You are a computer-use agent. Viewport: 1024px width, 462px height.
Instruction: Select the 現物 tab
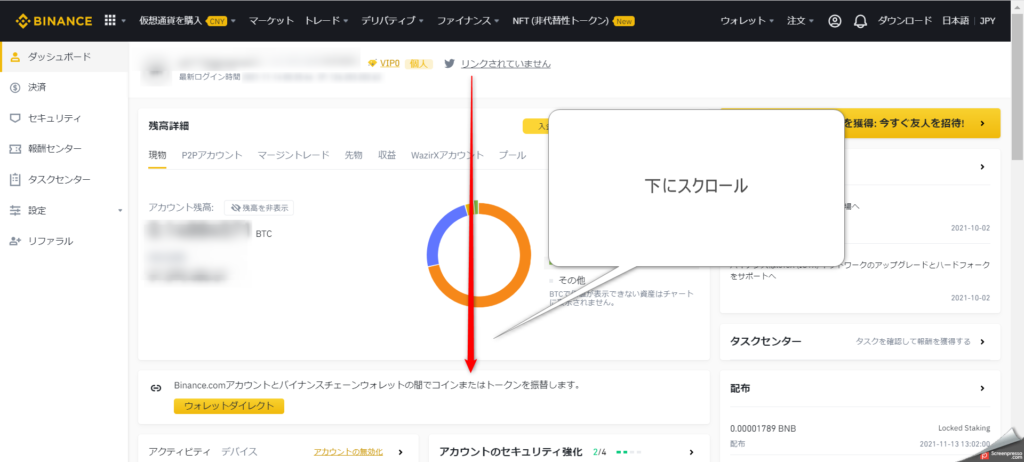pyautogui.click(x=157, y=156)
